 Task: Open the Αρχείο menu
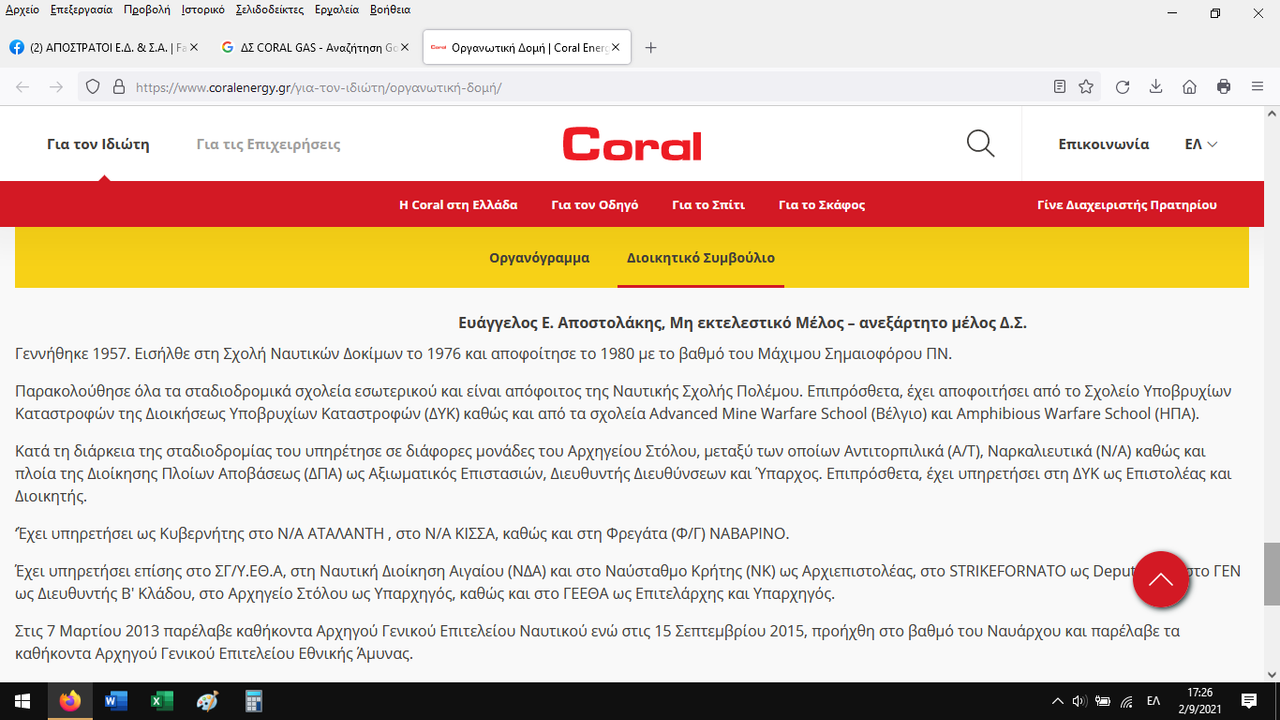22,9
